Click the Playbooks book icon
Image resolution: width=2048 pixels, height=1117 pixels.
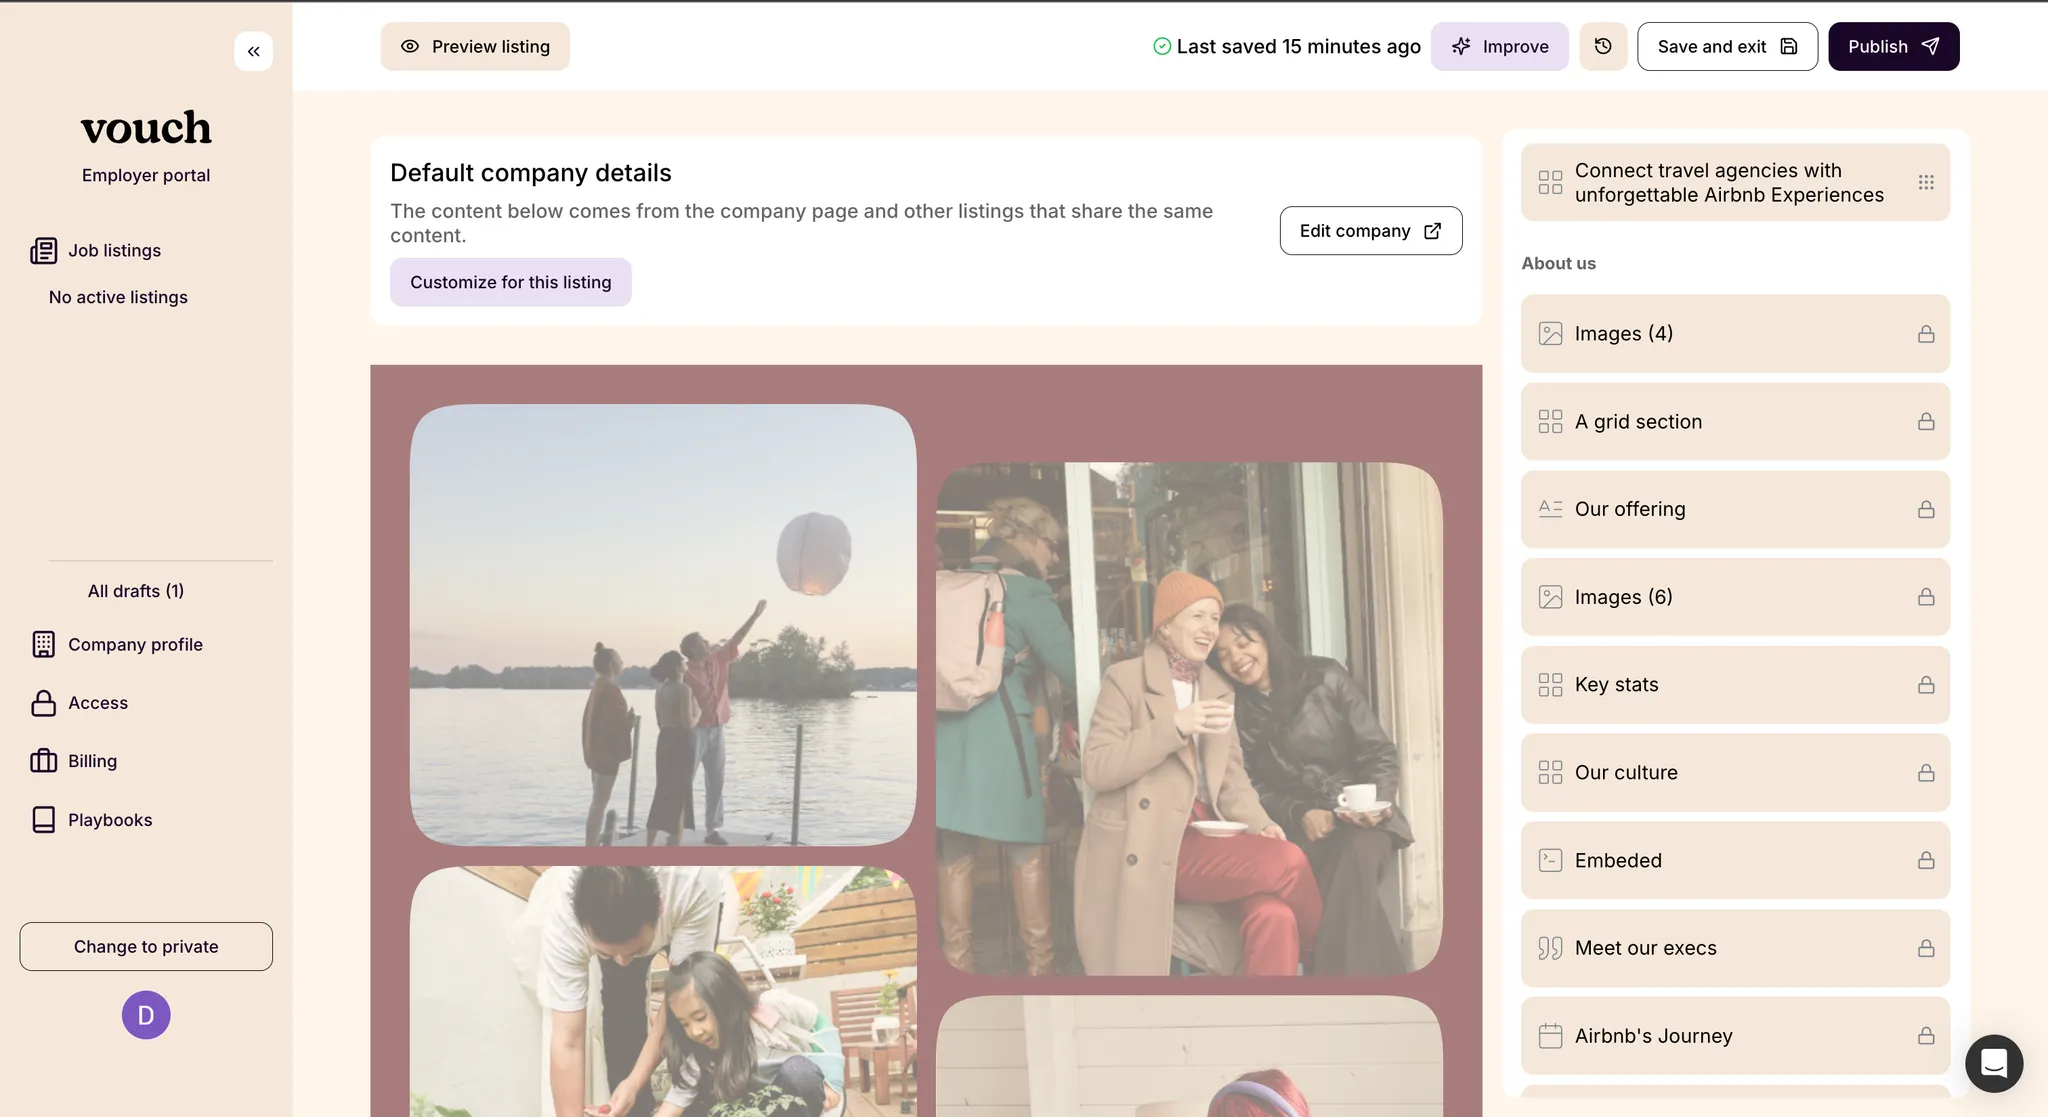coord(44,820)
